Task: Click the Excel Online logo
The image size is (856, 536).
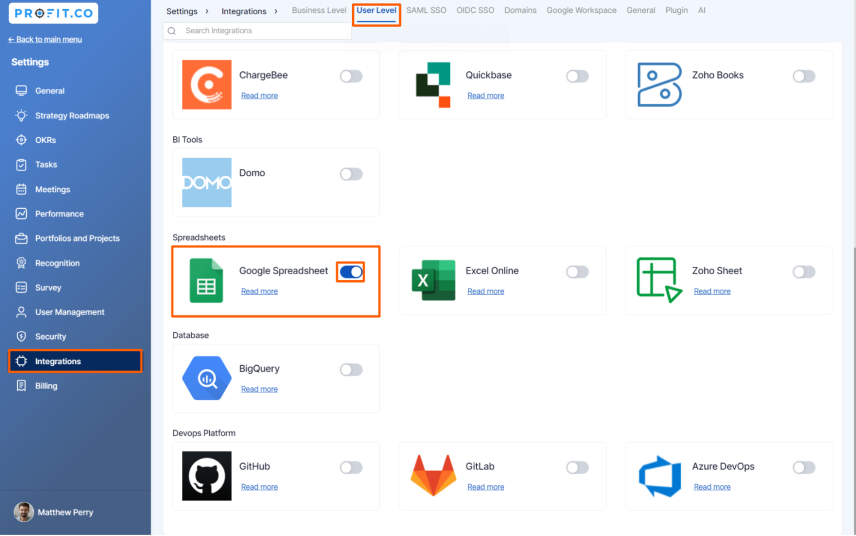Action: pyautogui.click(x=433, y=280)
